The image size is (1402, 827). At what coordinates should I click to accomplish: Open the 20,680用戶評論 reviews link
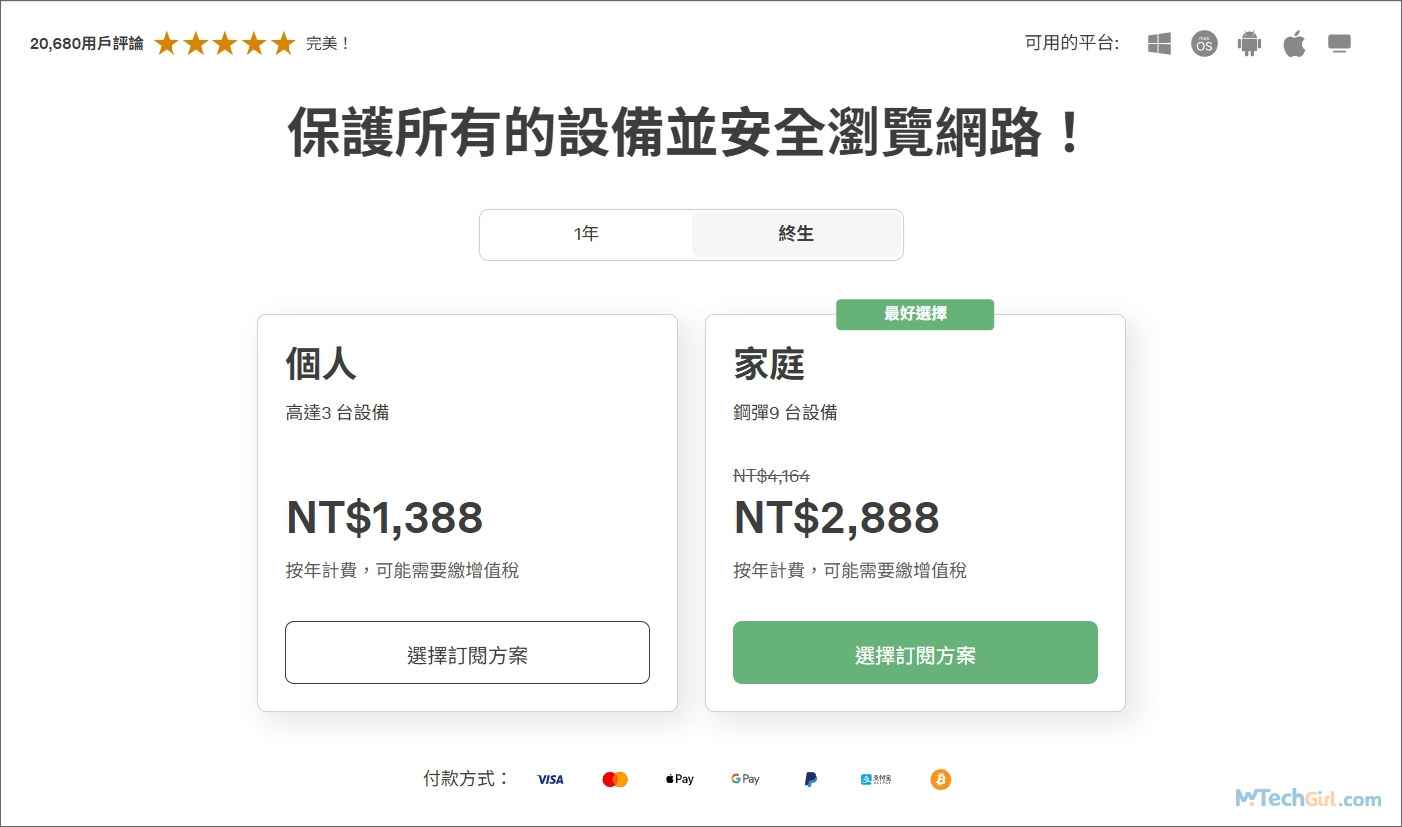87,44
